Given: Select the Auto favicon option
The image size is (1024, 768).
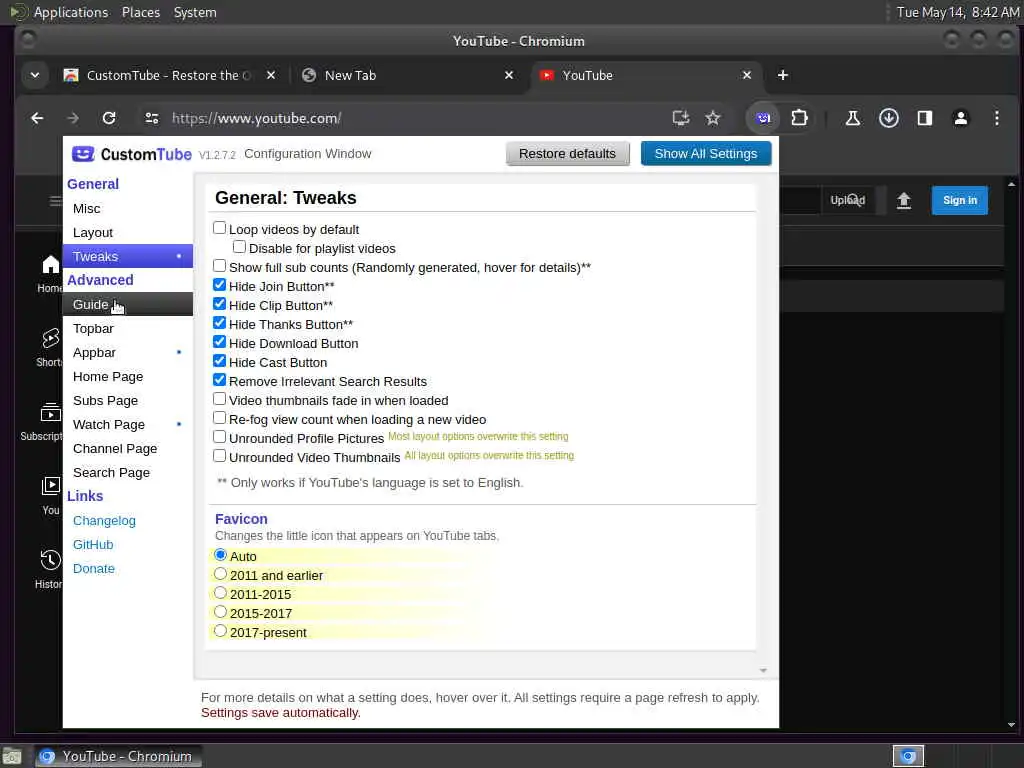Looking at the screenshot, I should [x=221, y=555].
